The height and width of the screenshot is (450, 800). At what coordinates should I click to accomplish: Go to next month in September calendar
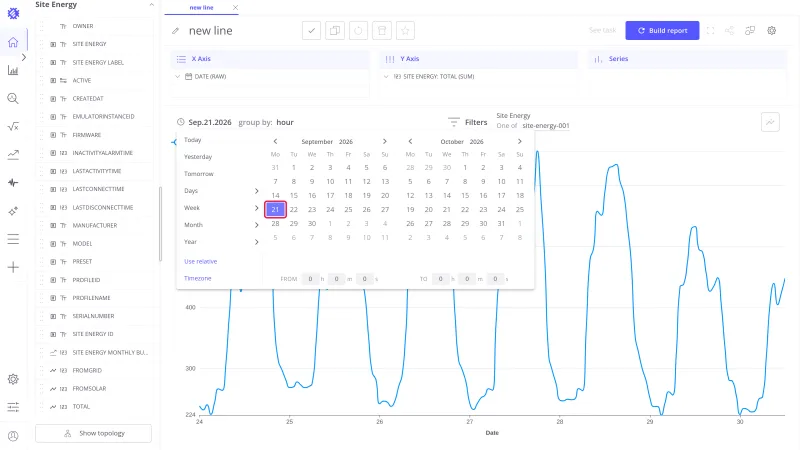click(x=385, y=141)
